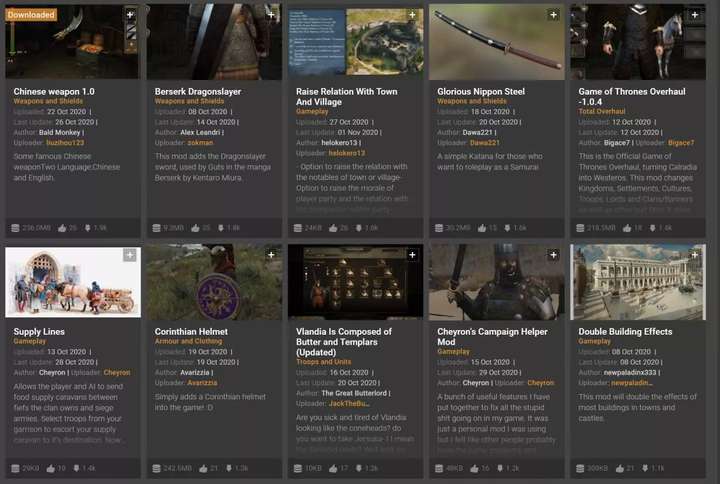This screenshot has width=720, height=484.
Task: Open Raise Relation With Town And Village title
Action: [x=347, y=96]
